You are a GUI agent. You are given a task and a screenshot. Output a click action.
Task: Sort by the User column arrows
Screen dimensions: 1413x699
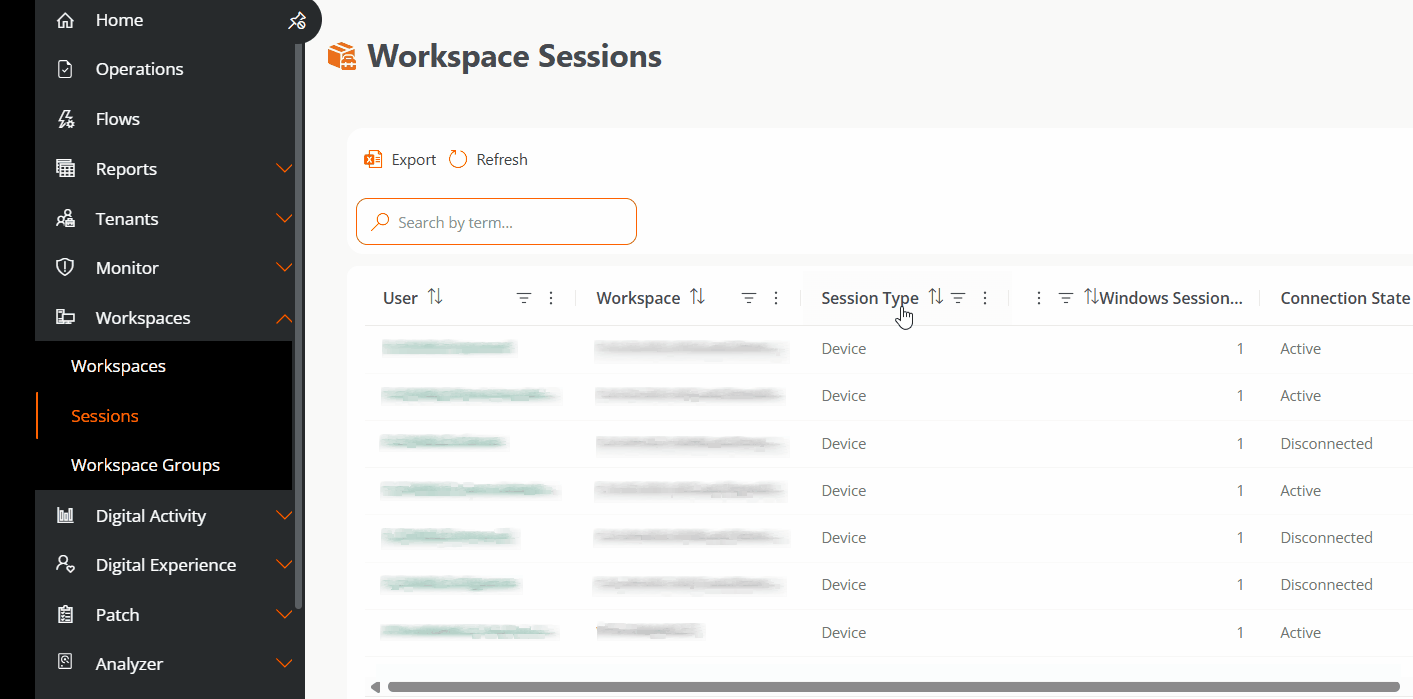pos(435,297)
